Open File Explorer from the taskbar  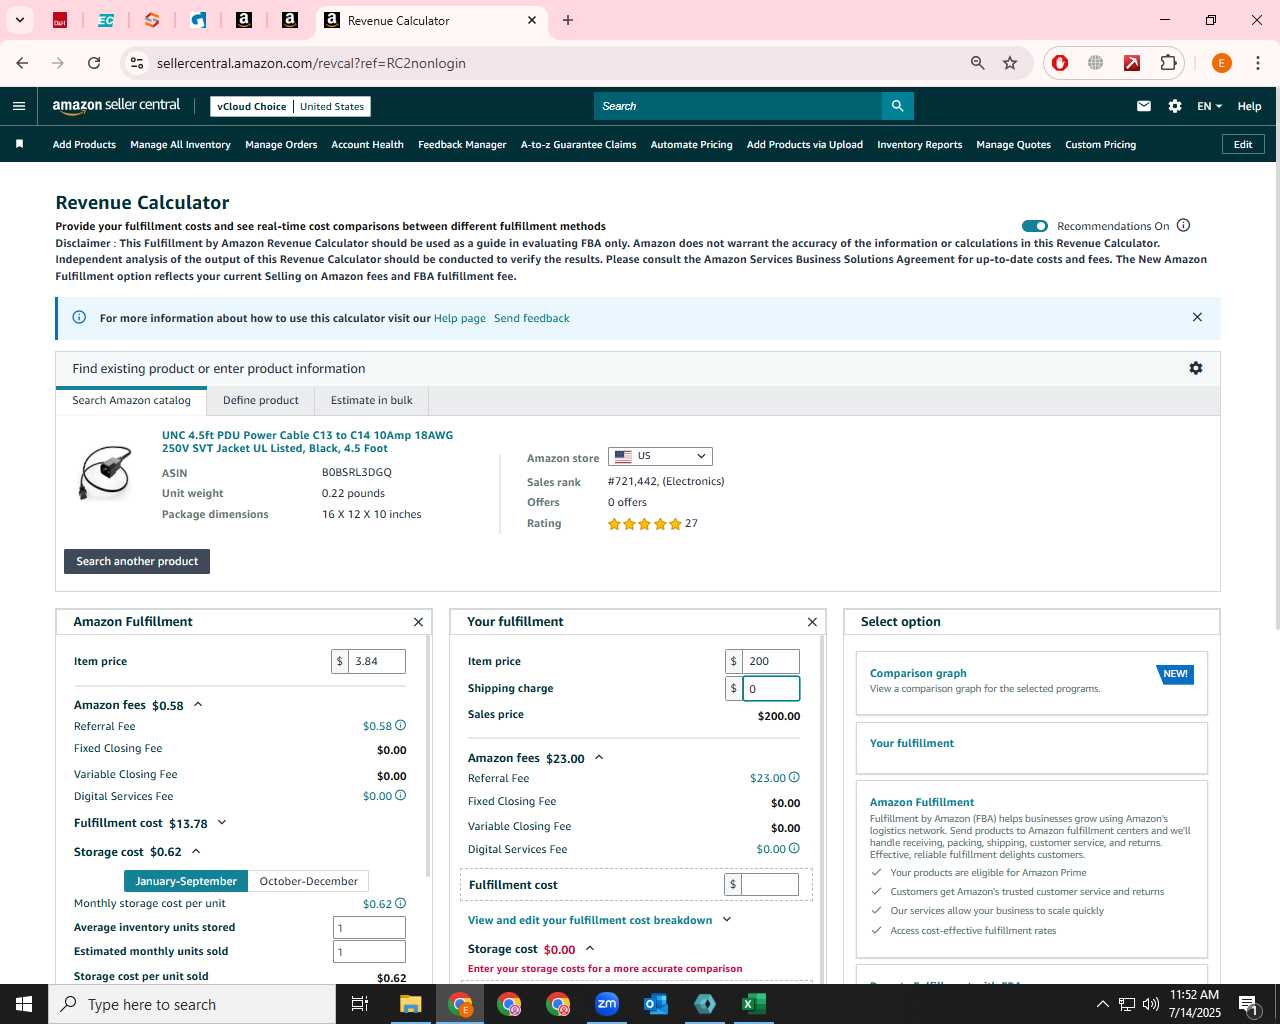point(410,1004)
